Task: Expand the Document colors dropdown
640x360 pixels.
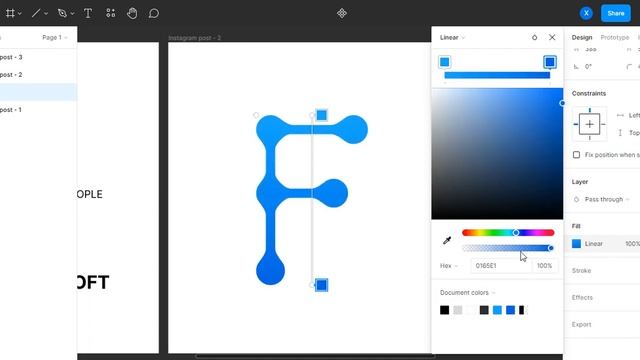Action: (467, 293)
